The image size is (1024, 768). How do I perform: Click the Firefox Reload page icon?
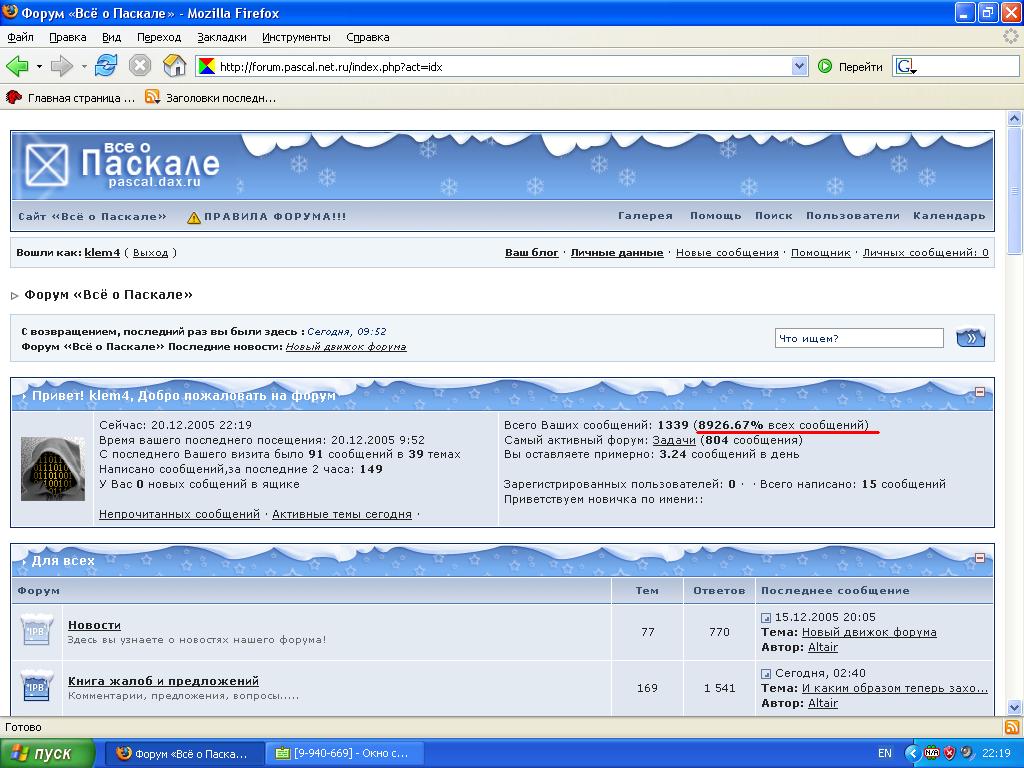click(x=106, y=66)
